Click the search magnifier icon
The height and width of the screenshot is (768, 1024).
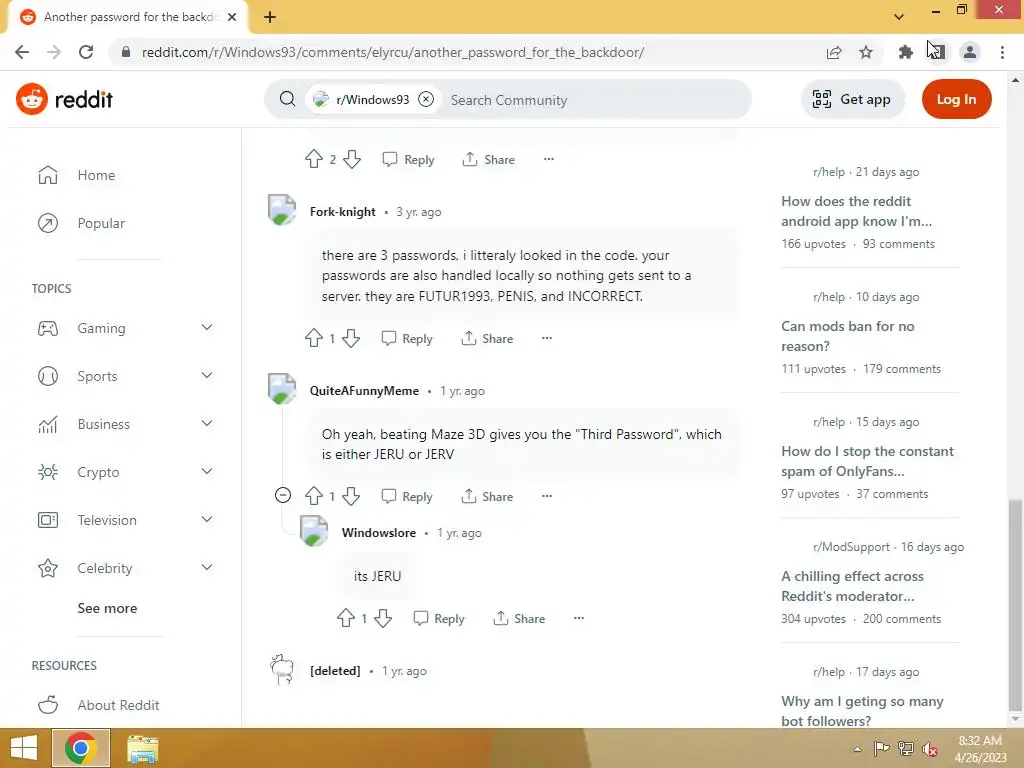287,99
